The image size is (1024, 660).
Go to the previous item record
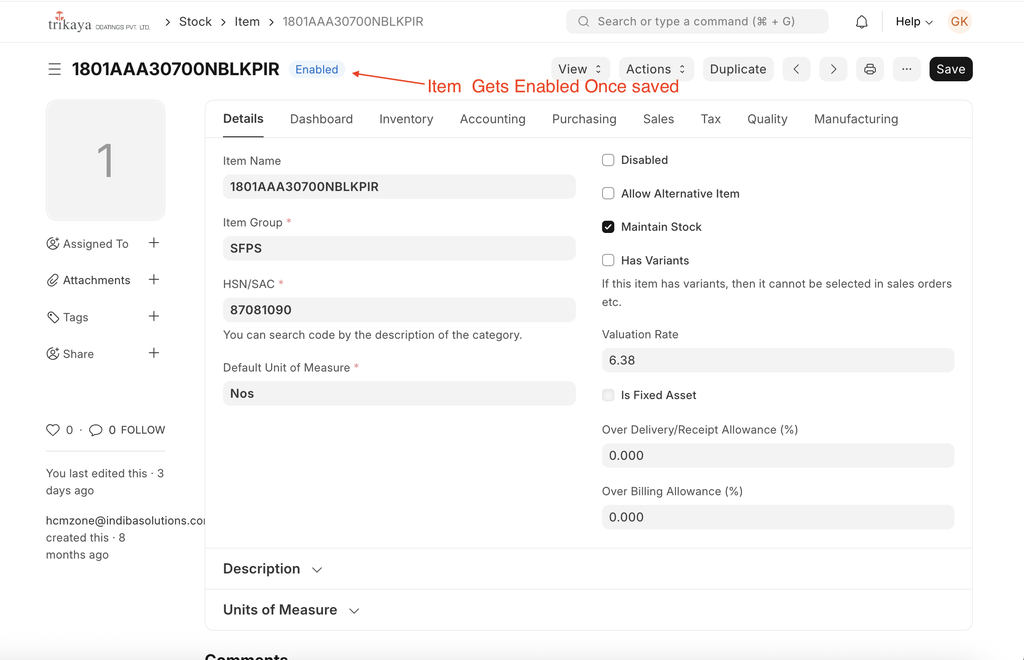[x=796, y=69]
